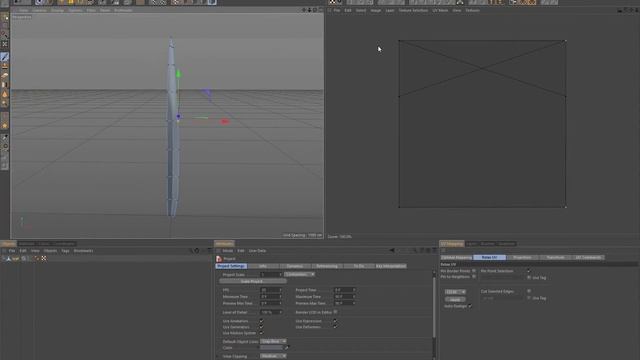Toggle Render LOD in Editor checkbox
640x360 pixels.
(336, 312)
